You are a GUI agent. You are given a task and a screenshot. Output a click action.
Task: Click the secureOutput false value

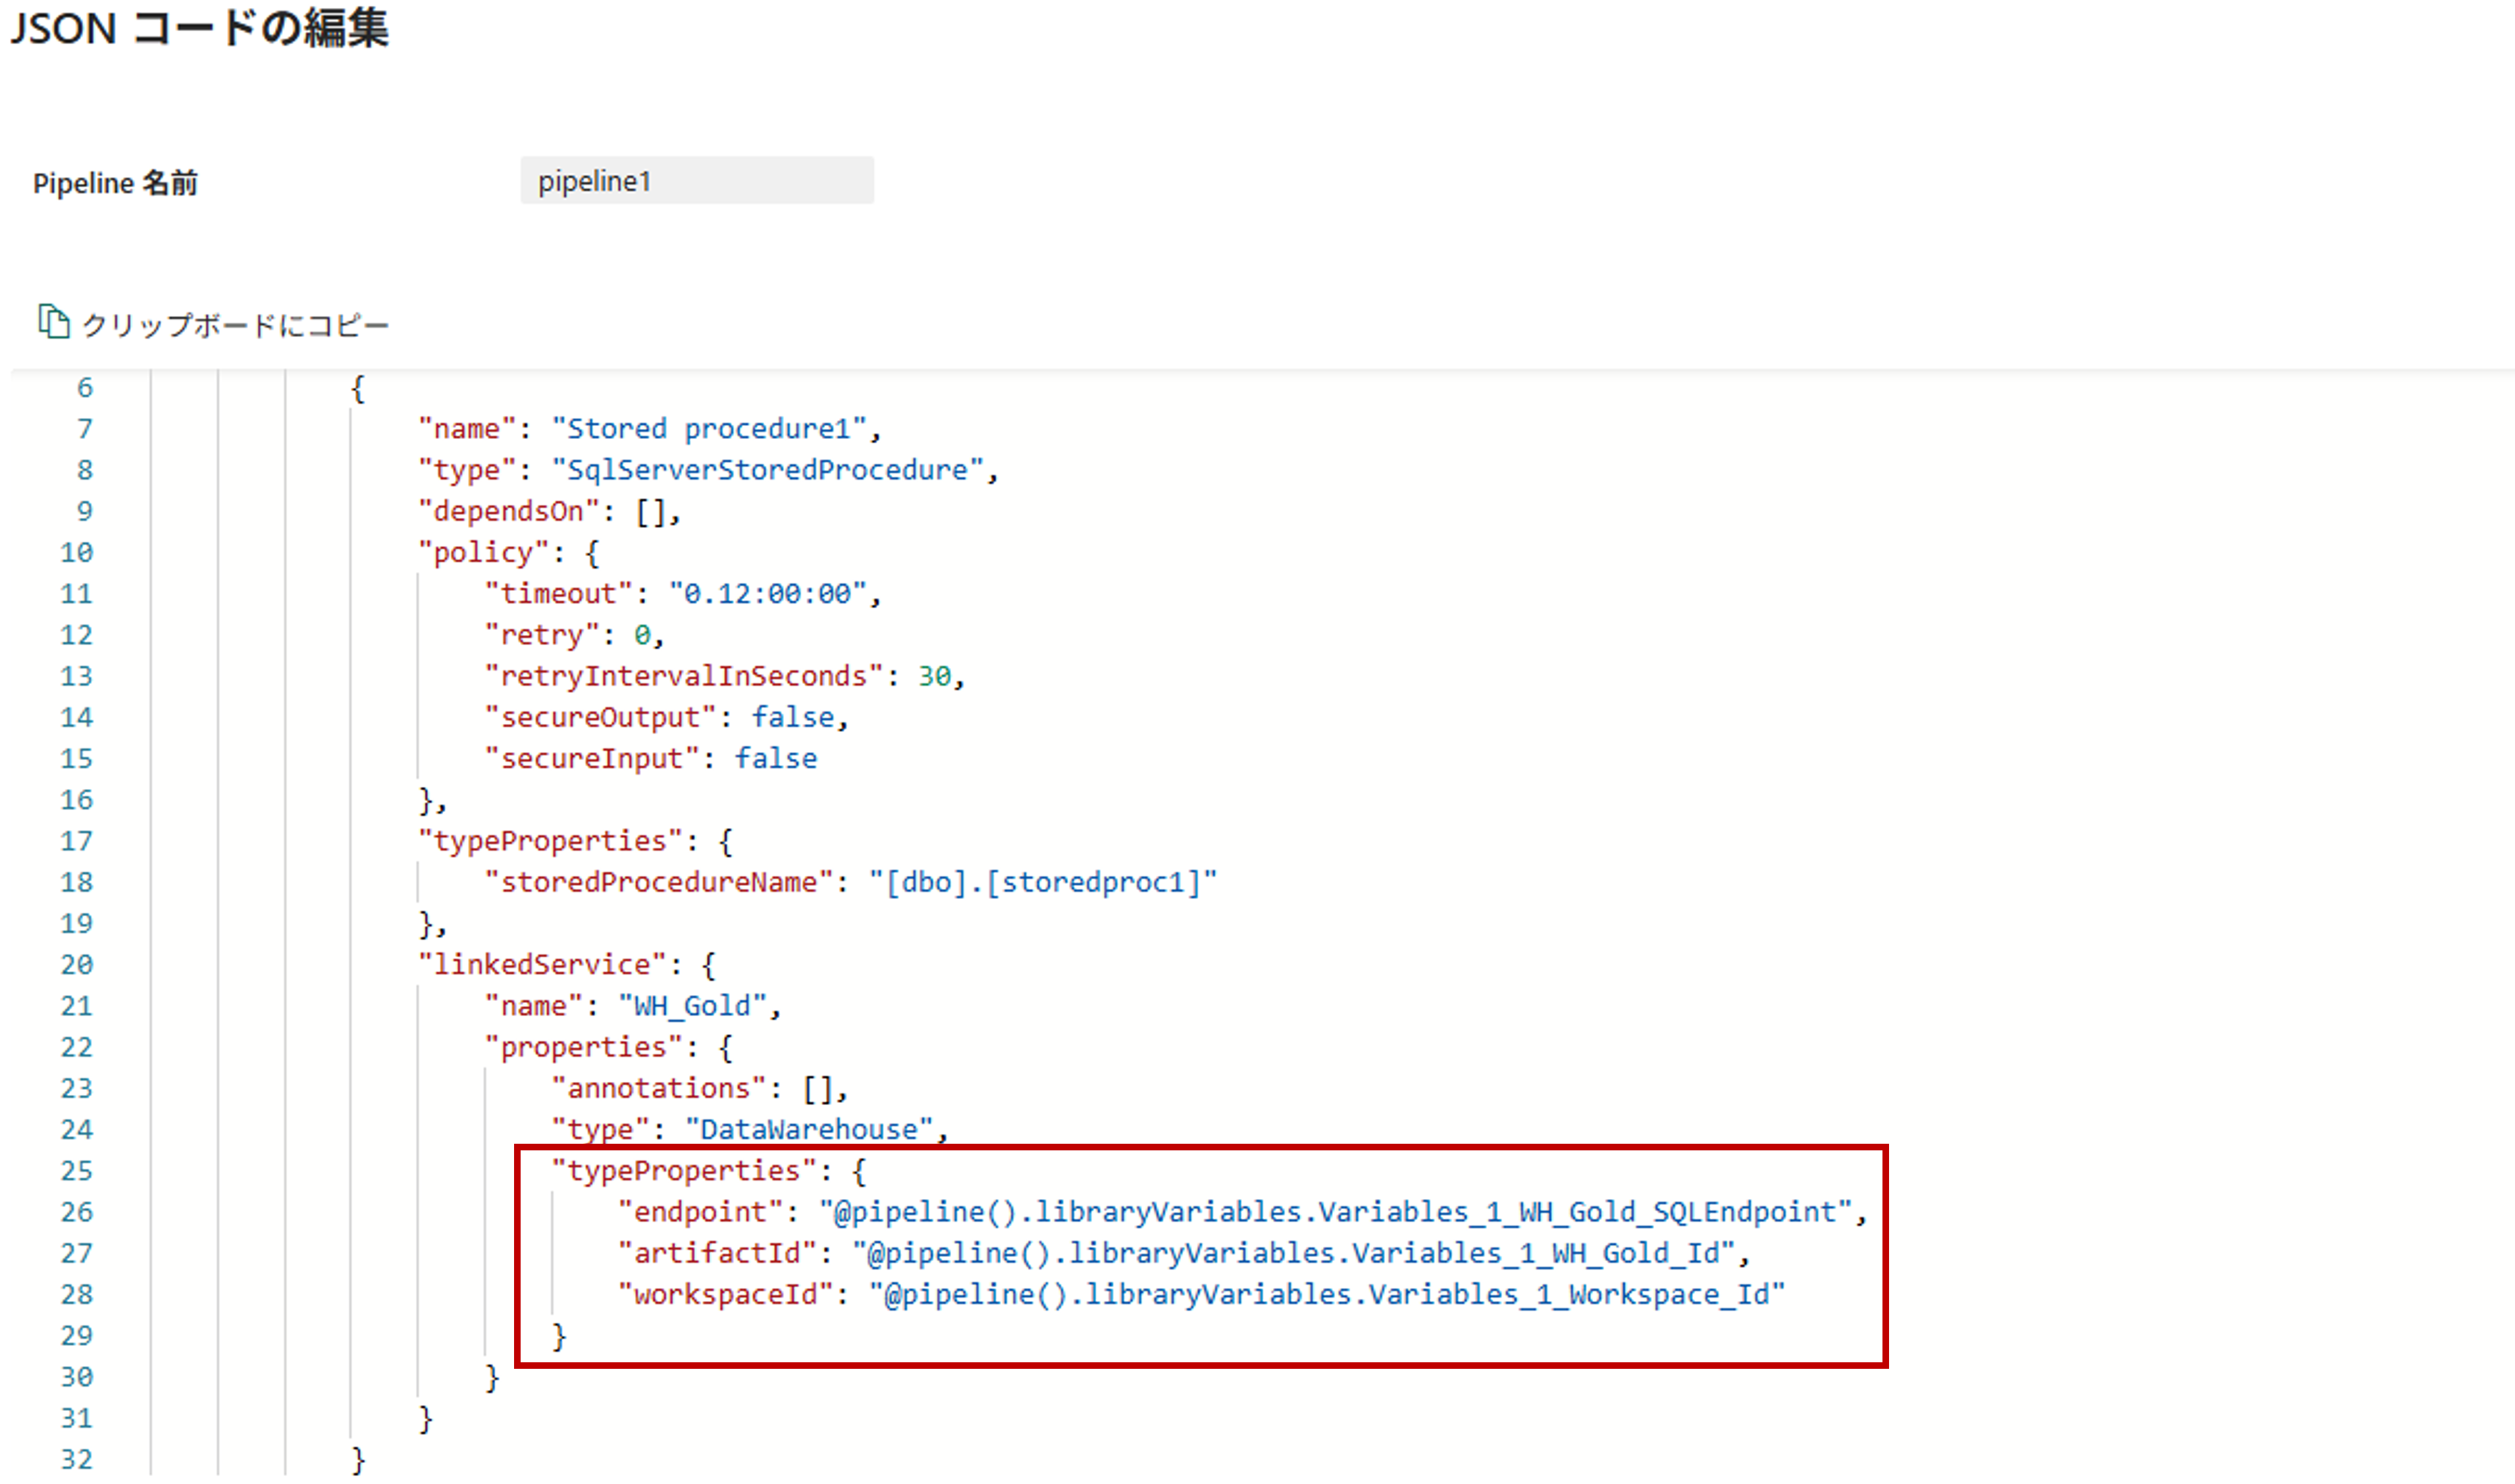pos(792,718)
